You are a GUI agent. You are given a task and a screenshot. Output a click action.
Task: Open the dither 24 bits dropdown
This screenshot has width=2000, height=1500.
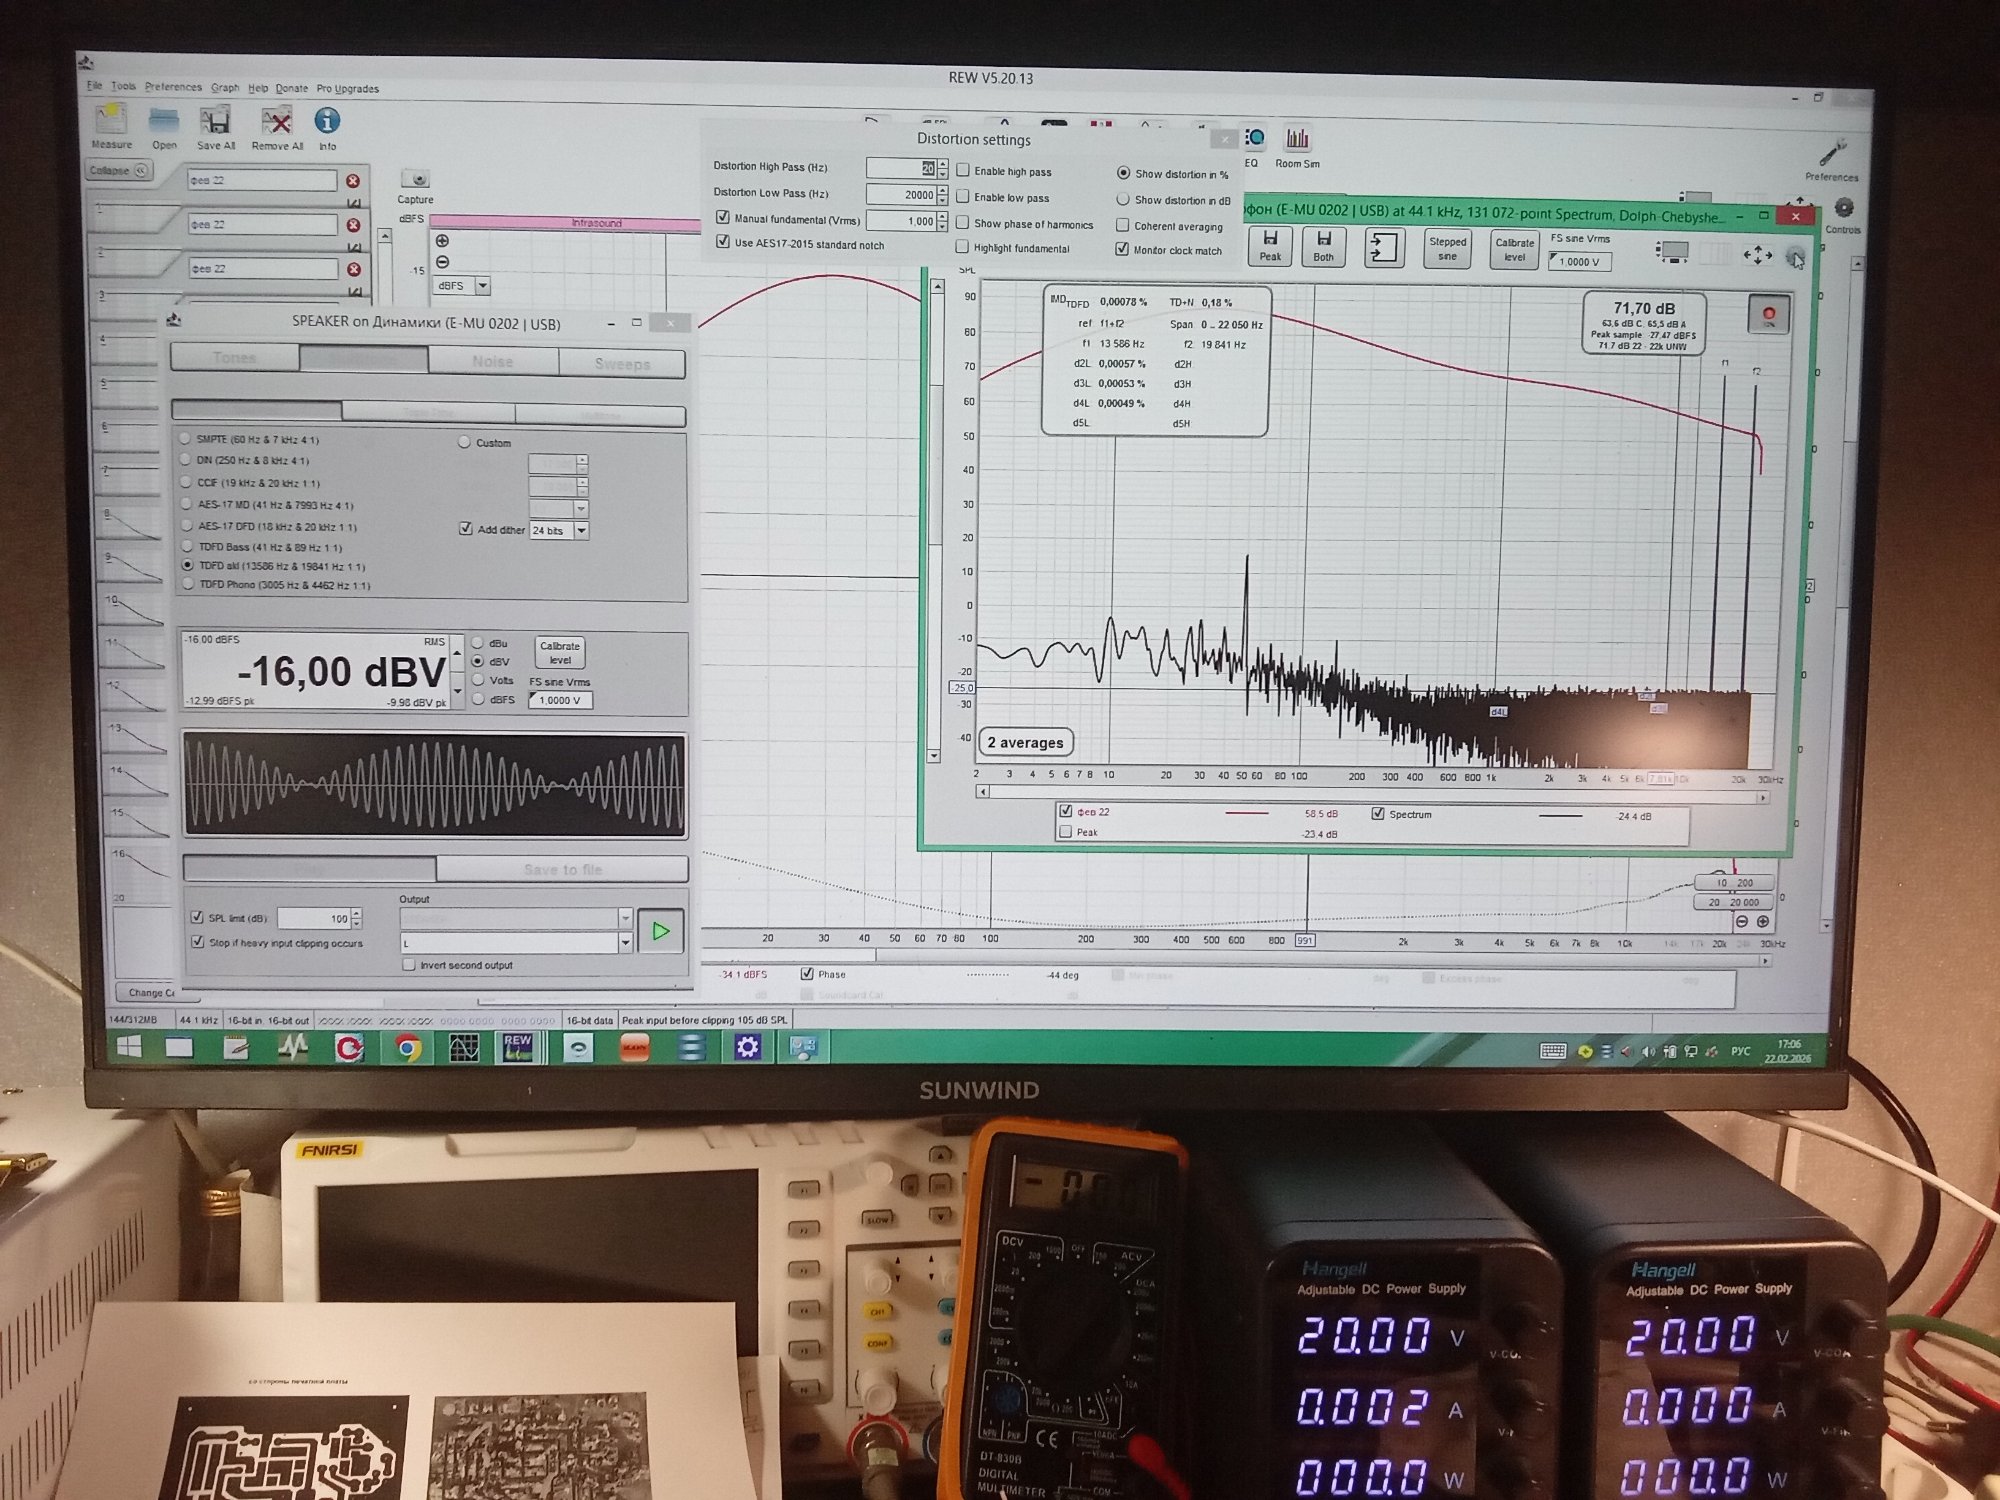[x=582, y=530]
